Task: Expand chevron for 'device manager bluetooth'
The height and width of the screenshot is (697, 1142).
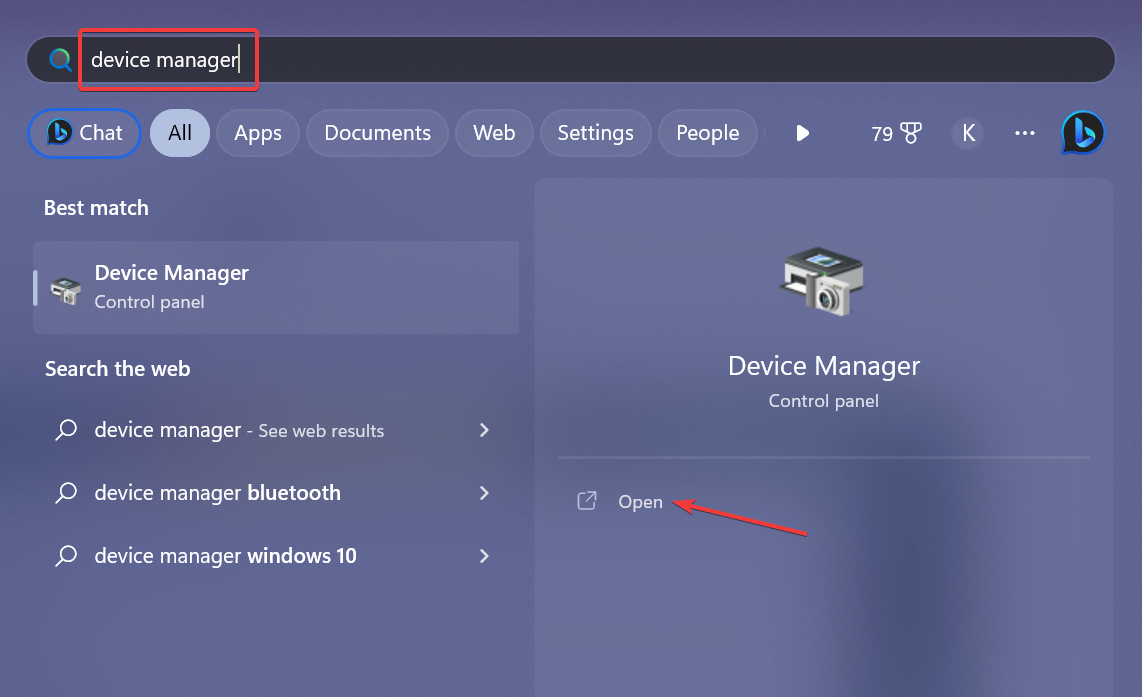Action: pos(484,493)
